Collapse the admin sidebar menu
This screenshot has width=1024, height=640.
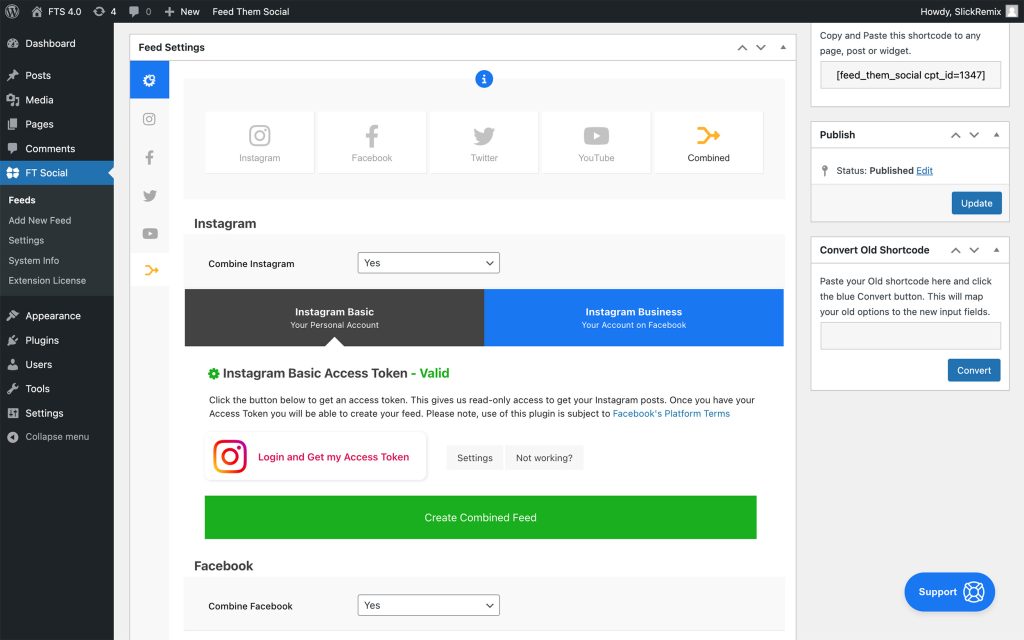click(x=57, y=436)
